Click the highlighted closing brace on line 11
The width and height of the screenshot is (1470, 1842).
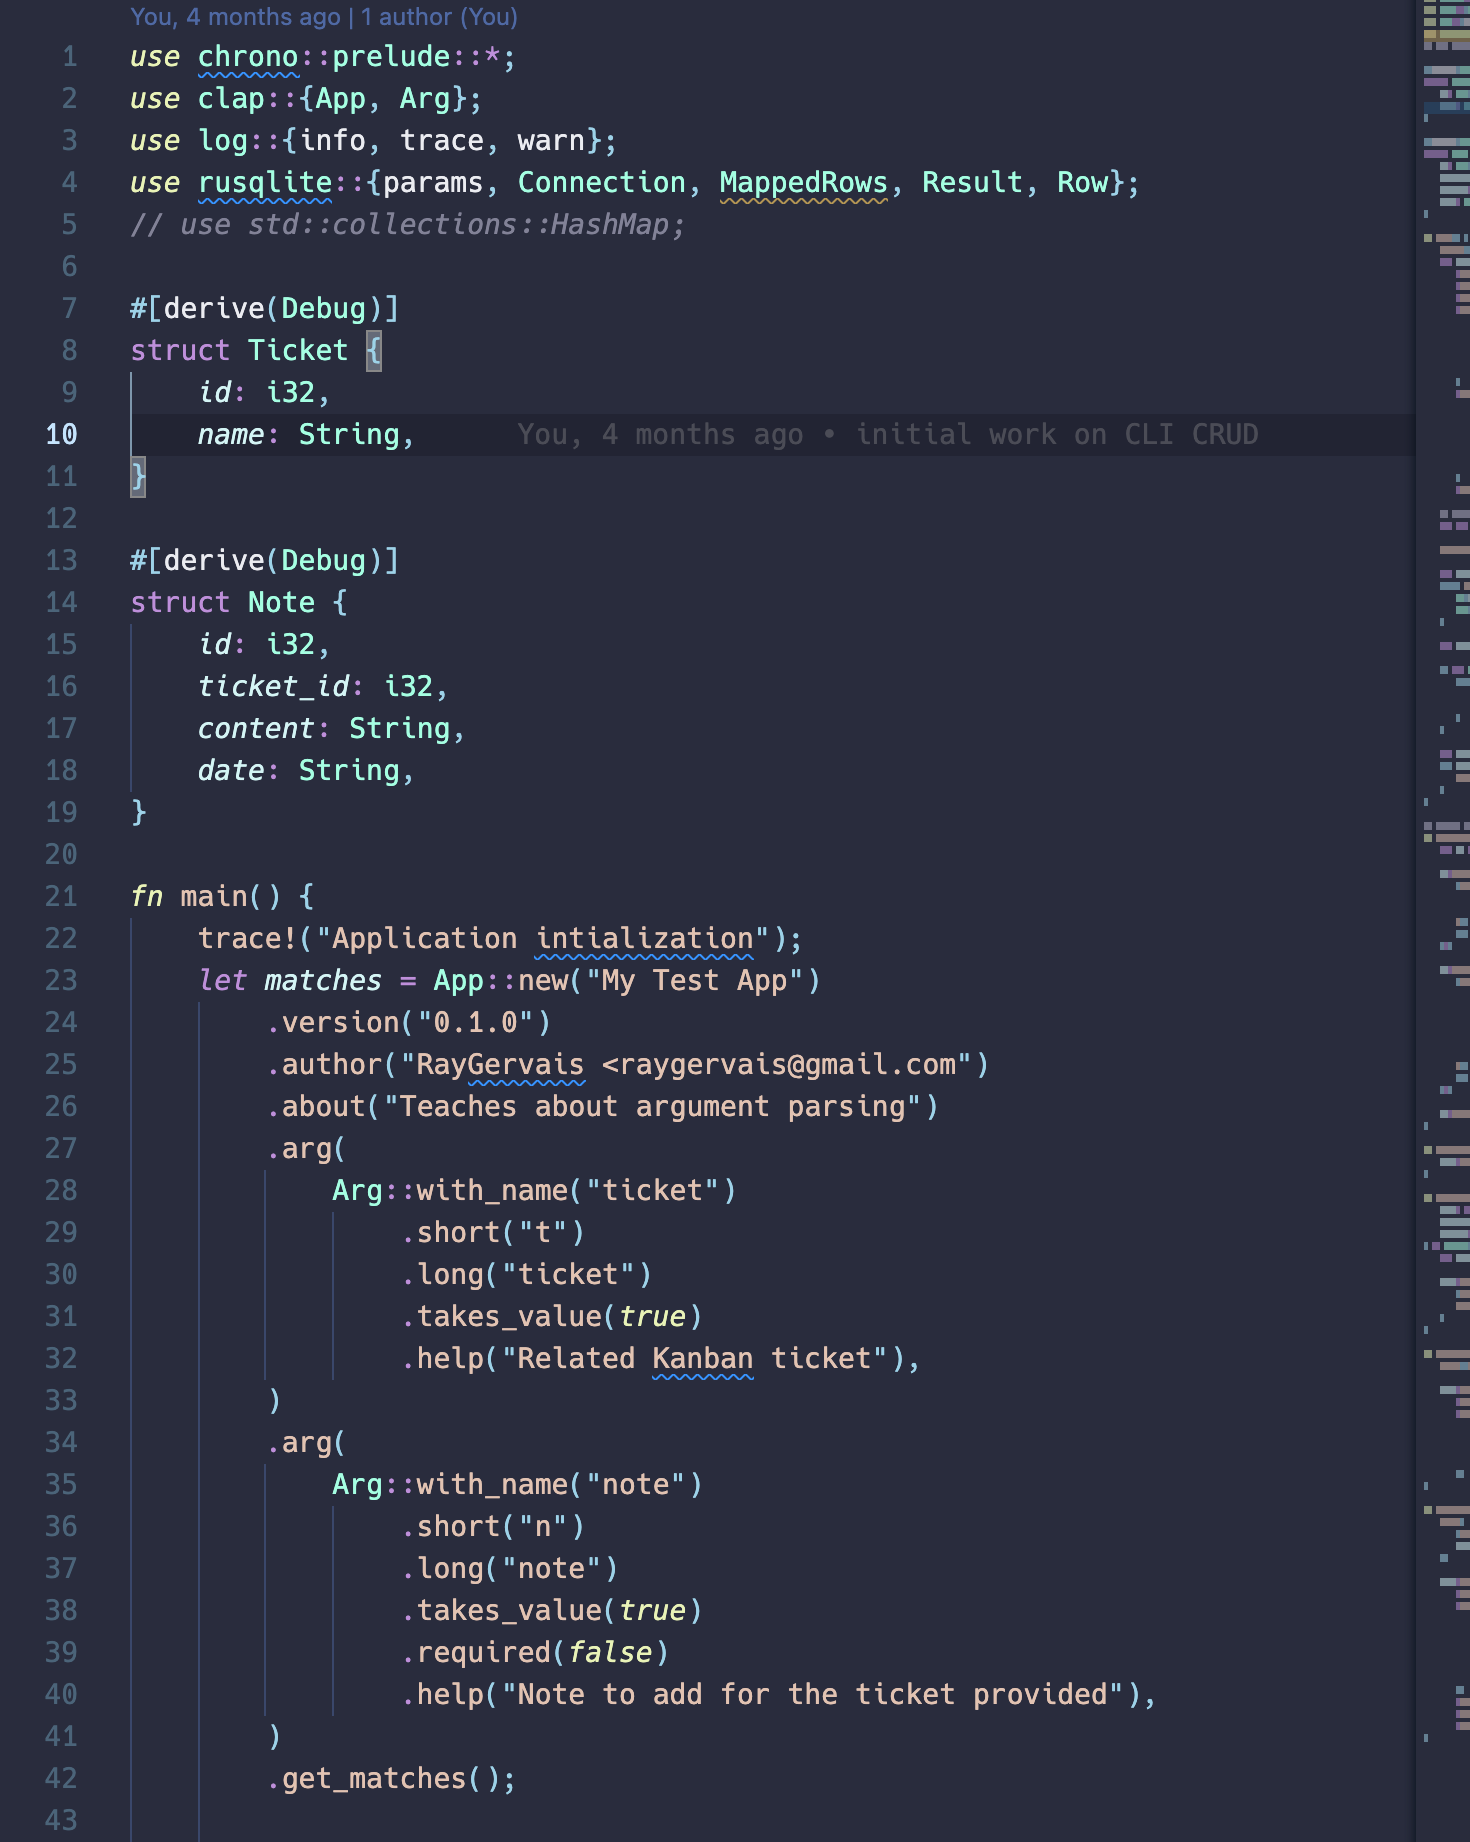pyautogui.click(x=139, y=477)
